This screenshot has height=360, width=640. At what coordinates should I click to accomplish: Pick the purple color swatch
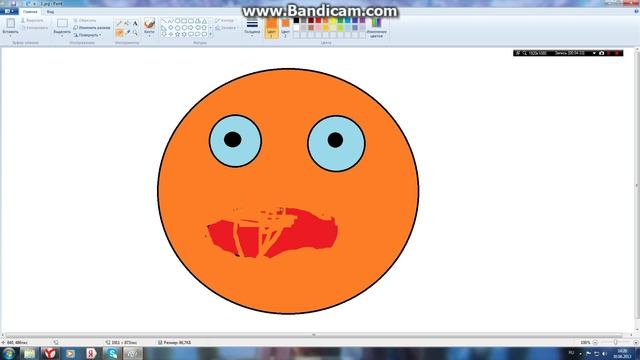pyautogui.click(x=362, y=20)
